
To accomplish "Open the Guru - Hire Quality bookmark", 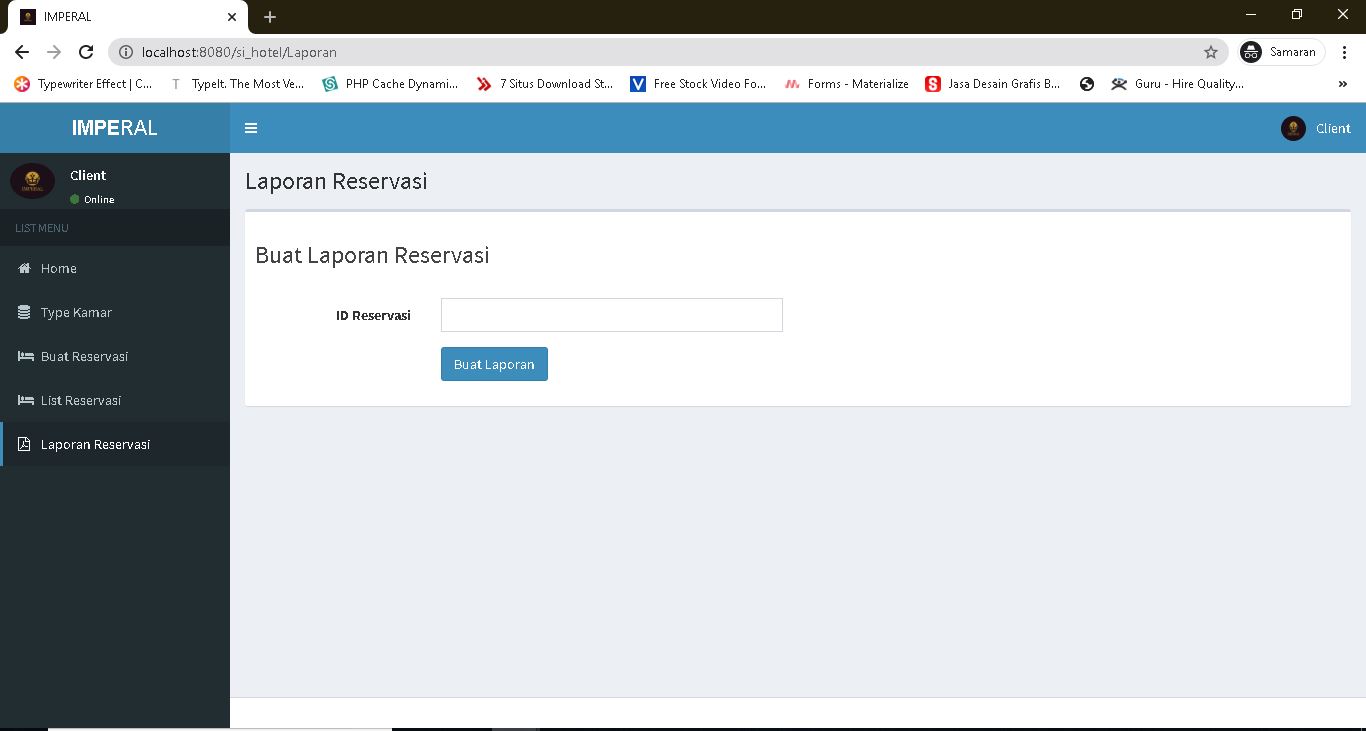I will pos(1178,84).
